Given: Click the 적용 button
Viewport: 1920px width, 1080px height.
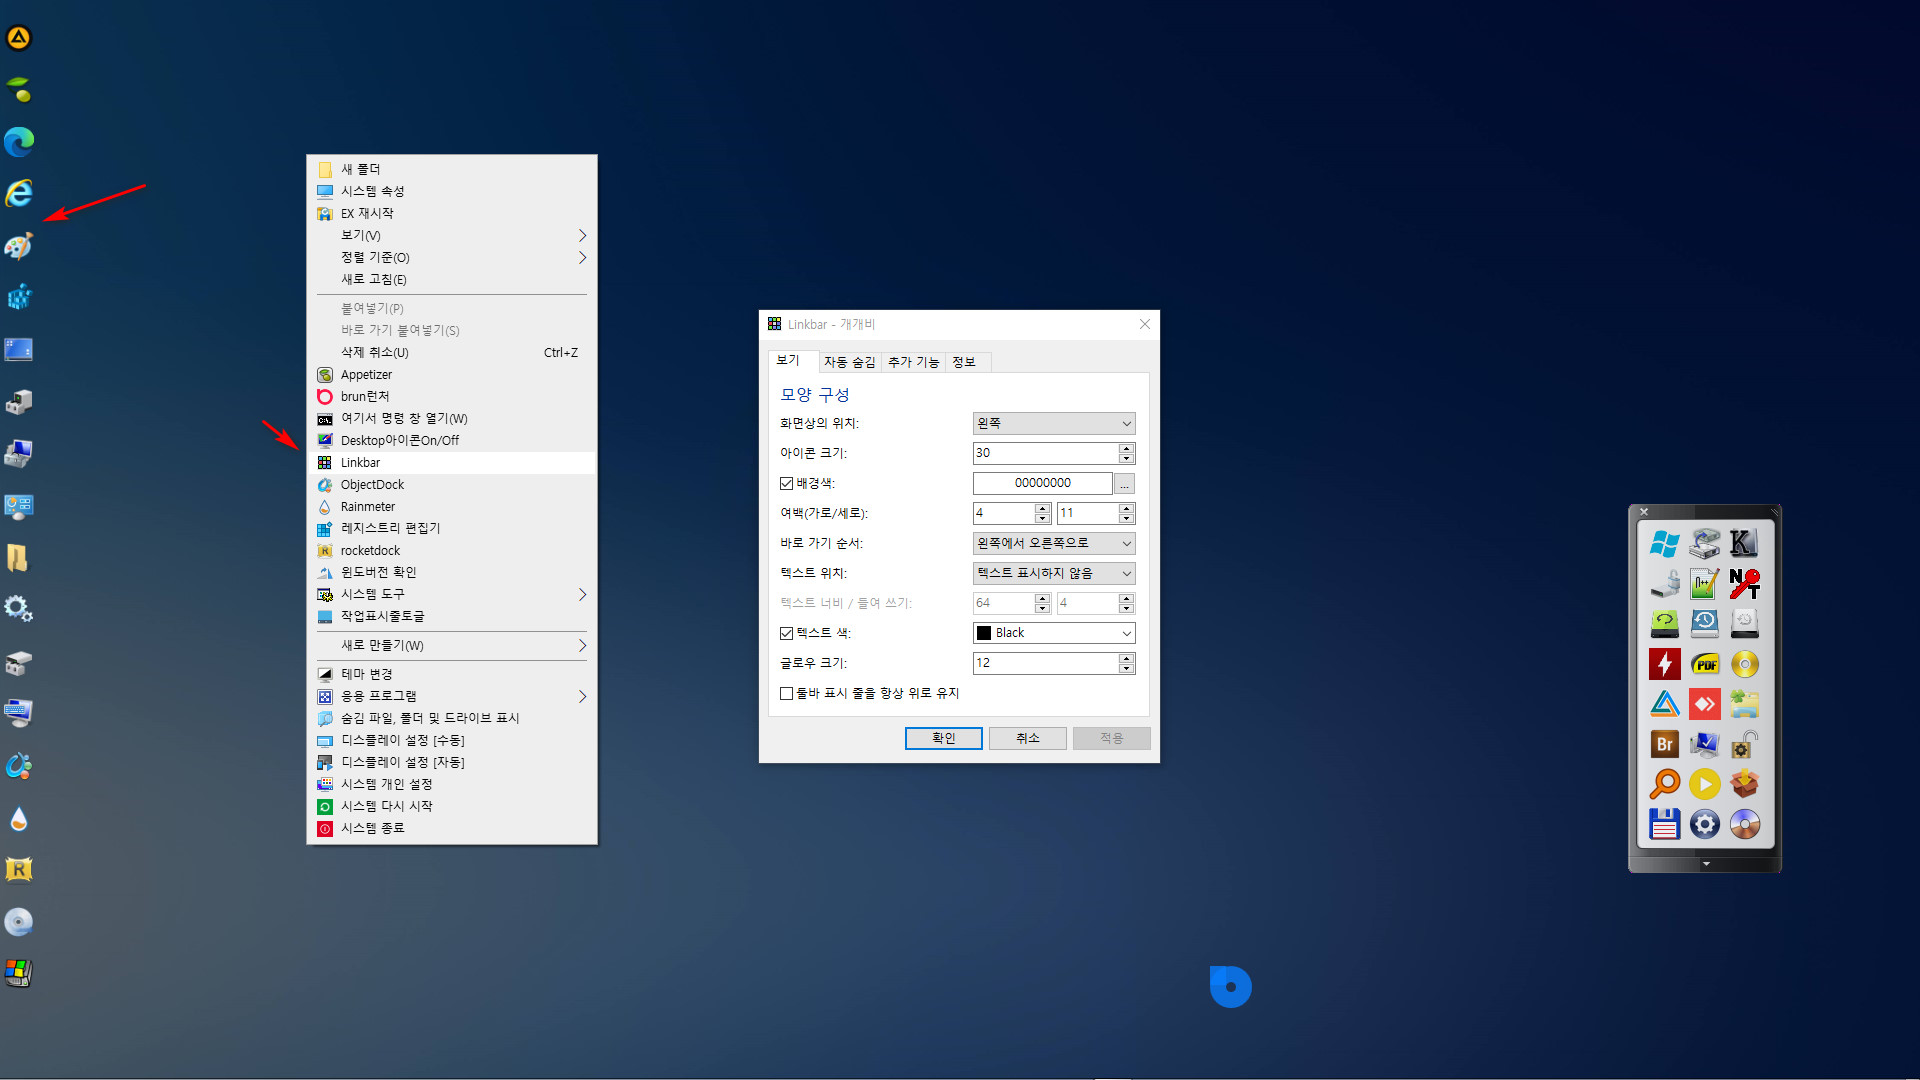Looking at the screenshot, I should (1111, 738).
